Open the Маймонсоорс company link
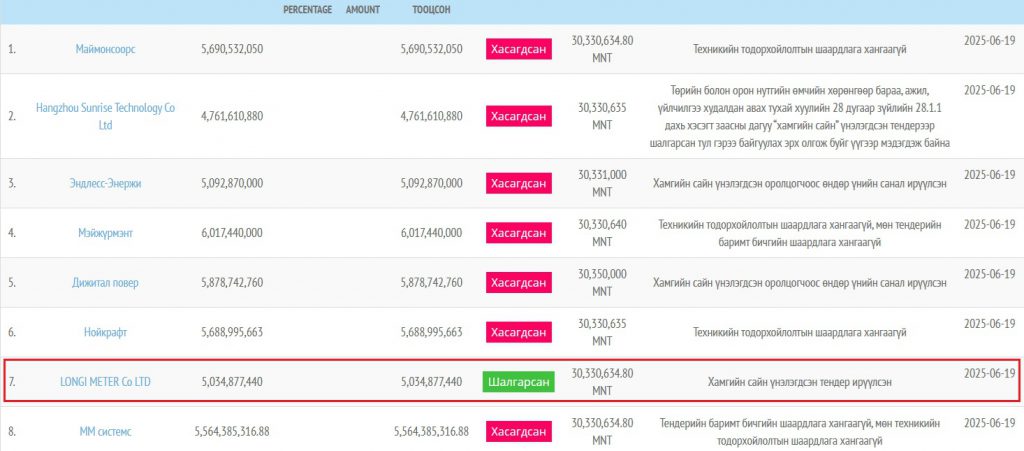Viewport: 1024px width, 451px height. pos(105,49)
